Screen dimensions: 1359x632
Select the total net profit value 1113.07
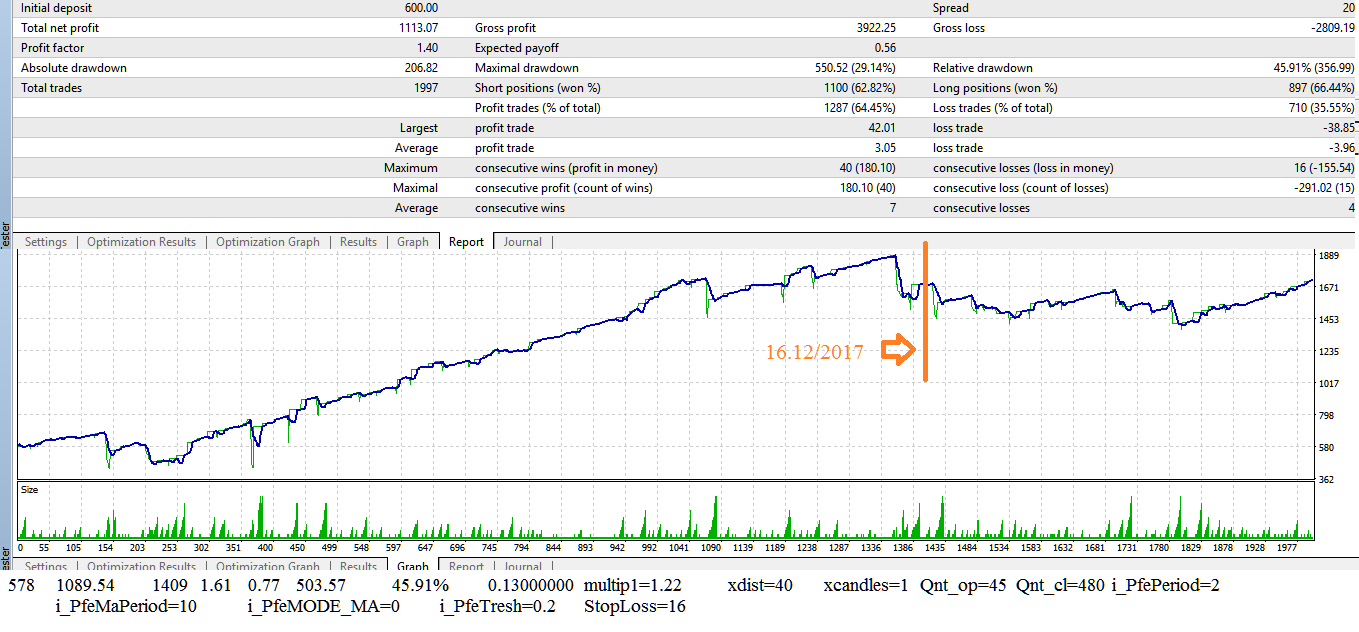pos(418,28)
